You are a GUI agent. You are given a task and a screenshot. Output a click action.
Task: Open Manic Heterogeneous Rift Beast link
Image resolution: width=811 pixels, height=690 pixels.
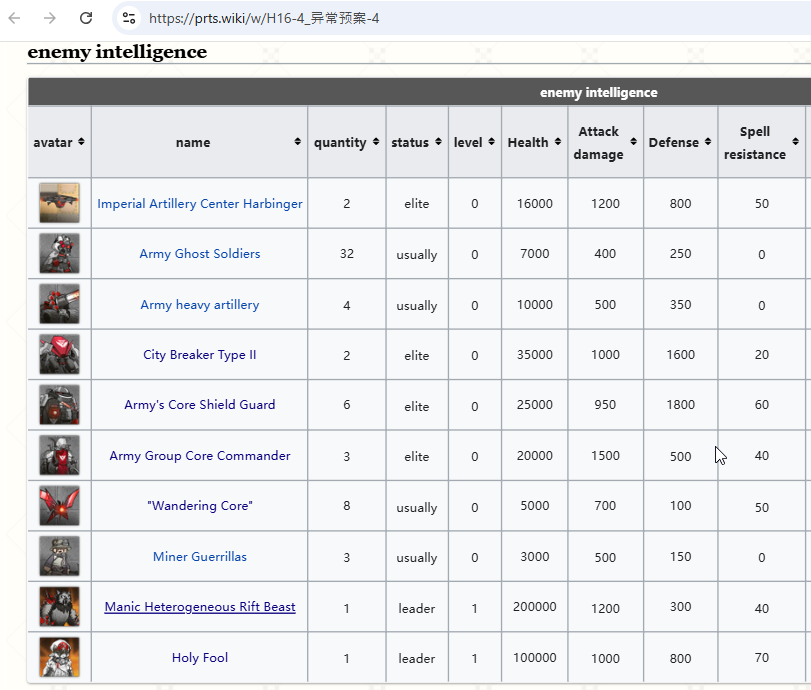point(199,607)
